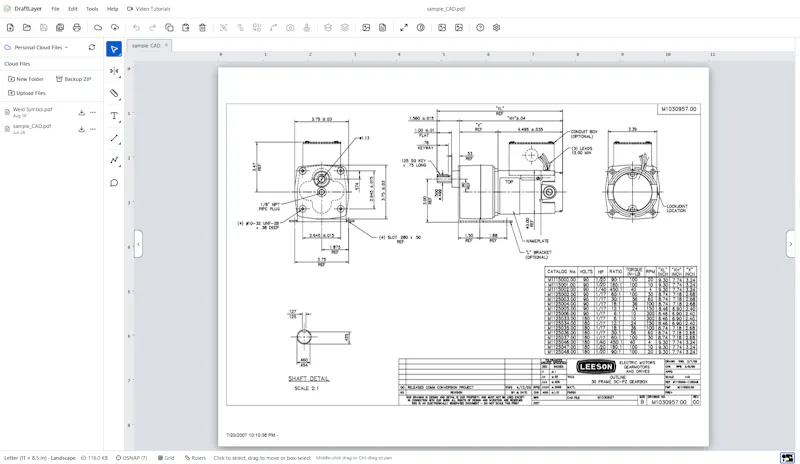
Task: Select the mirror/flip tool
Action: [114, 71]
